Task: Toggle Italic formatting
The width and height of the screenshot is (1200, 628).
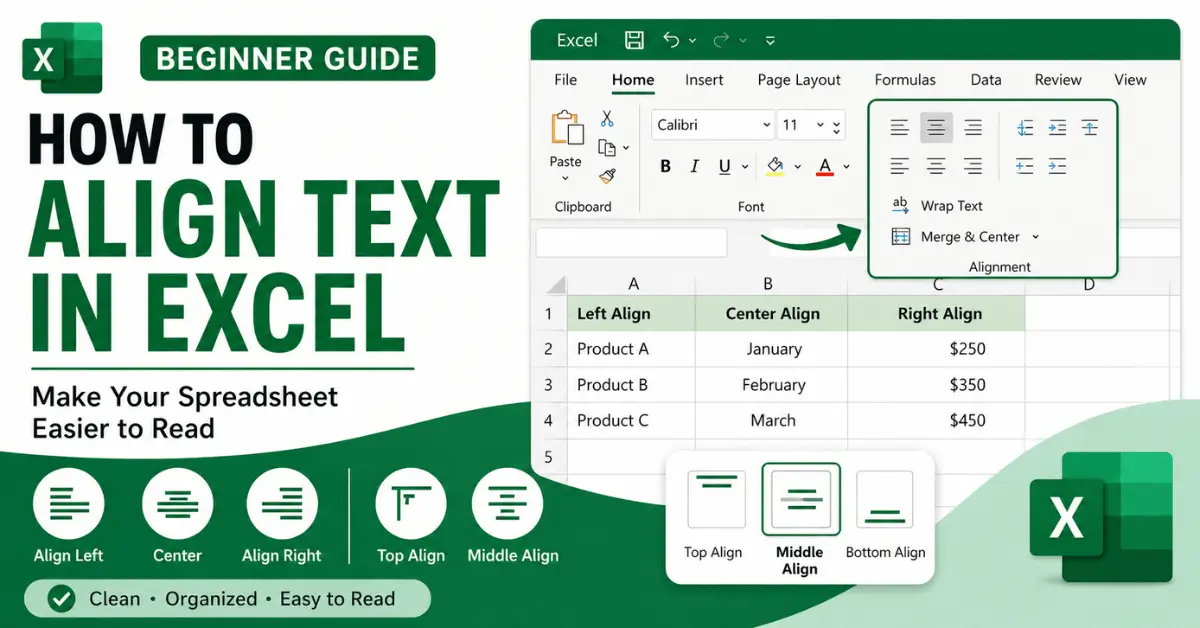Action: [693, 167]
